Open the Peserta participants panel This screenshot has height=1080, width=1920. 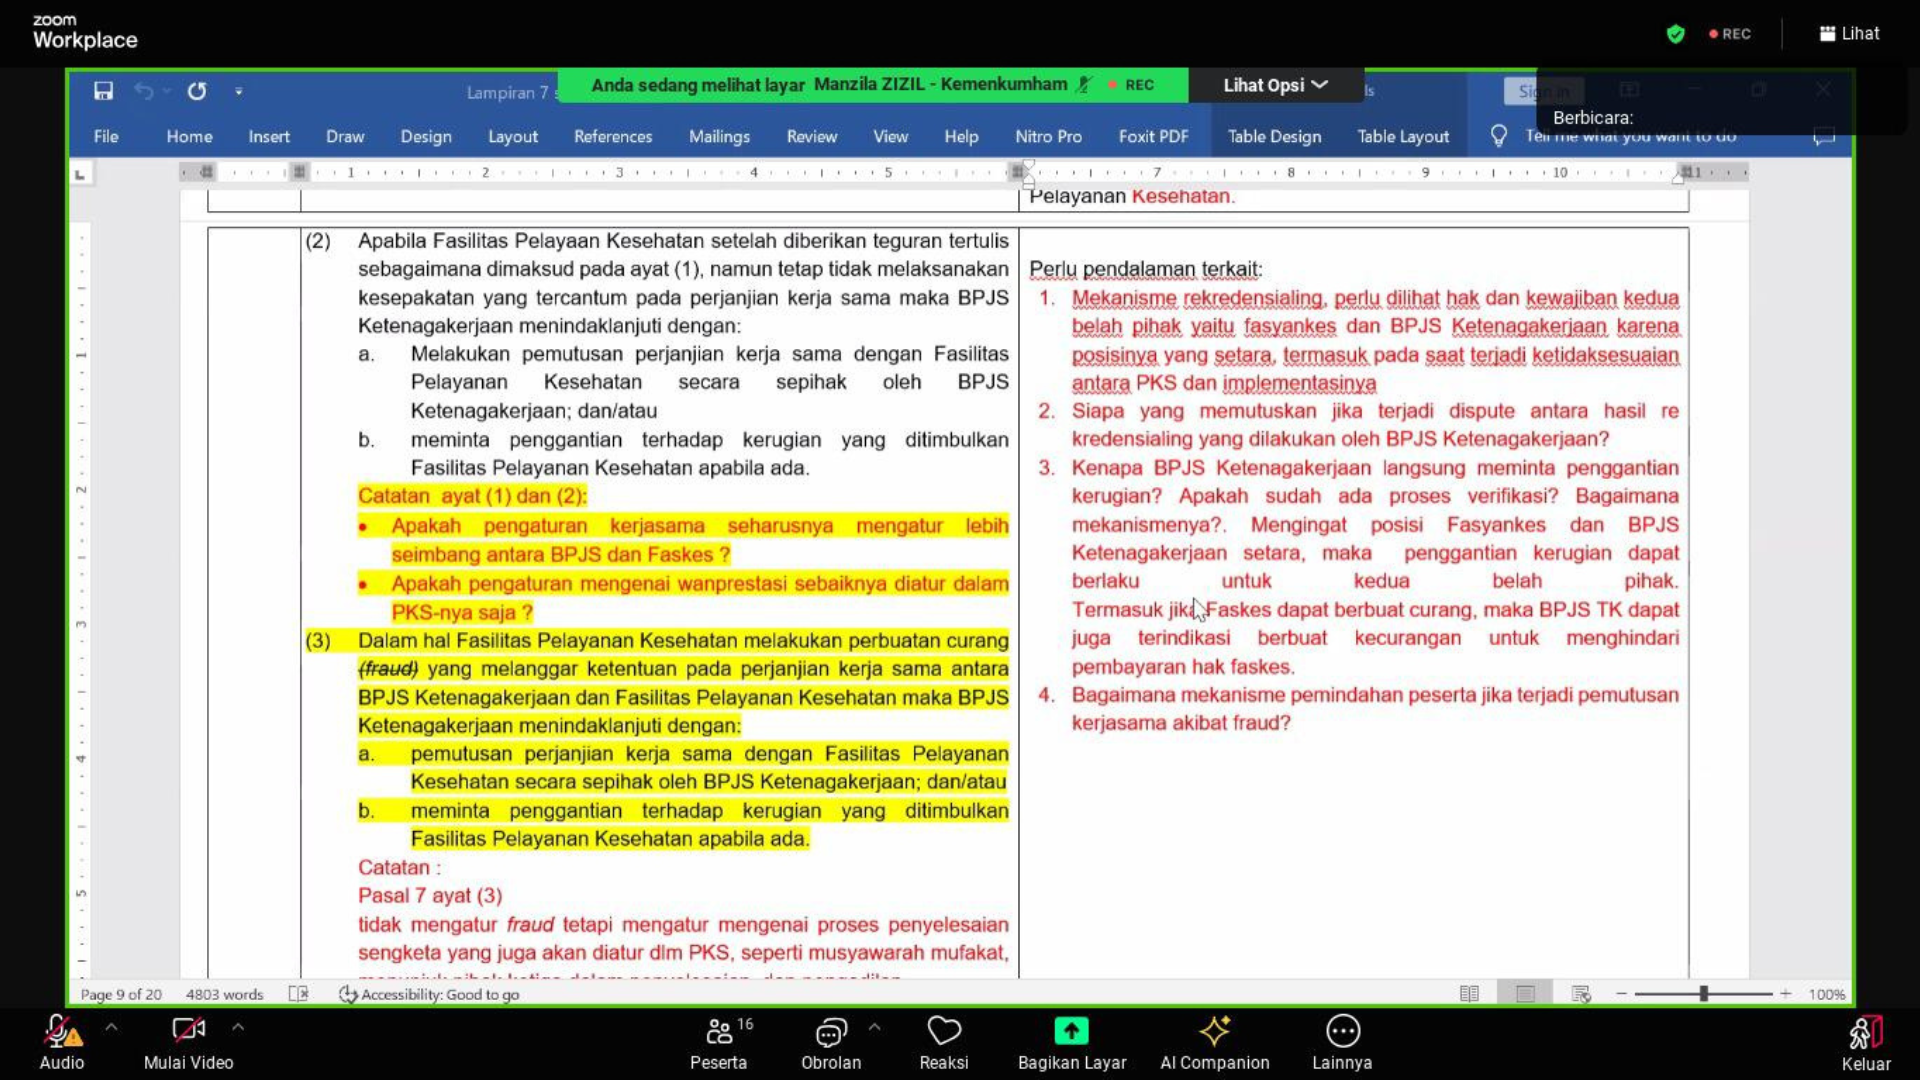(x=719, y=1042)
